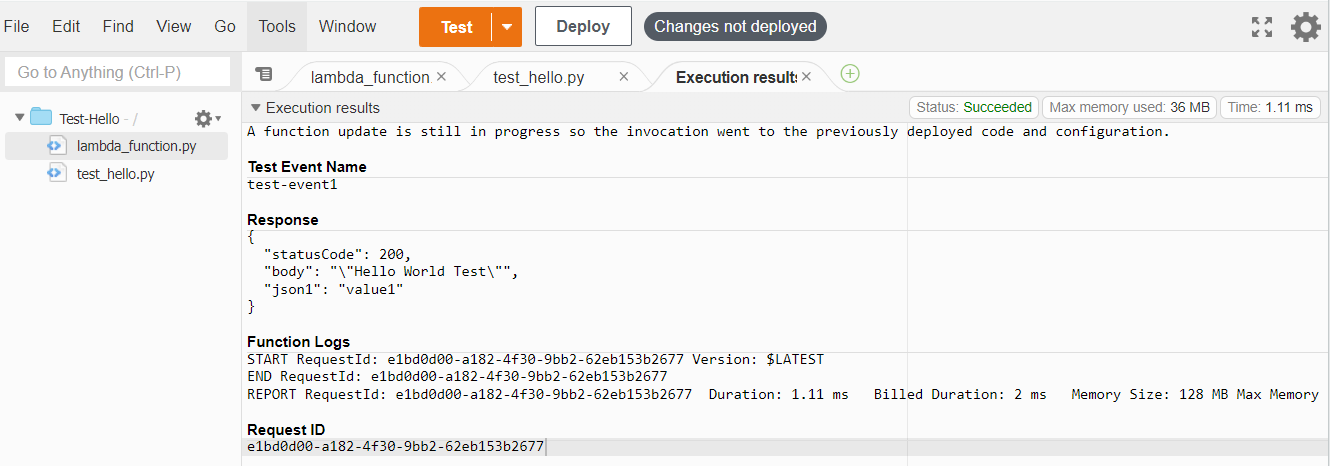Switch to the test_hello.py tab
1330x466 pixels.
click(x=540, y=77)
